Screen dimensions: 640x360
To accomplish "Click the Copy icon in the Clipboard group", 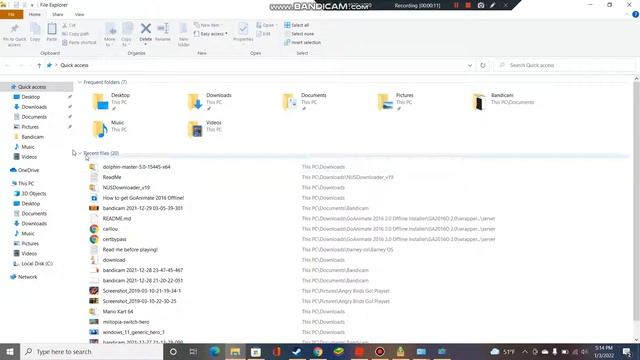I will [x=35, y=32].
